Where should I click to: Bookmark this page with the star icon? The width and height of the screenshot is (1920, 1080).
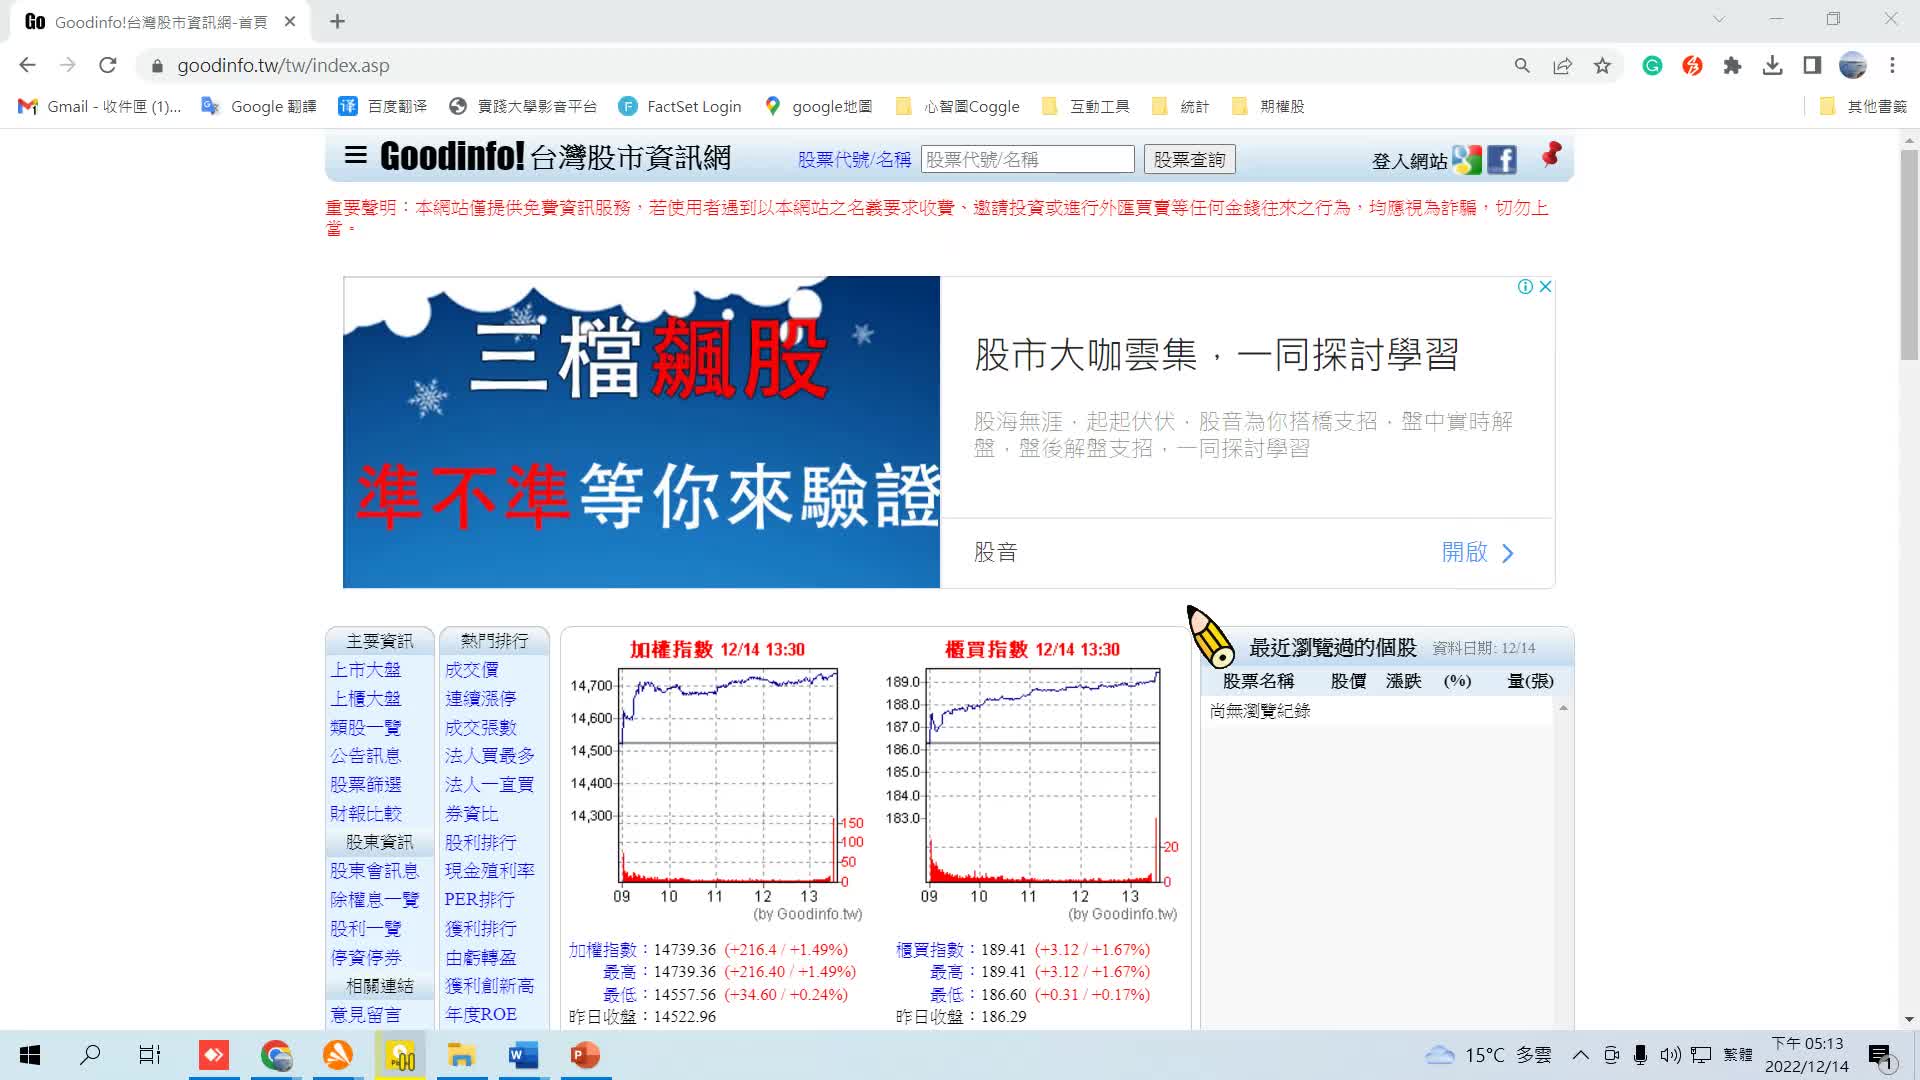(1602, 65)
